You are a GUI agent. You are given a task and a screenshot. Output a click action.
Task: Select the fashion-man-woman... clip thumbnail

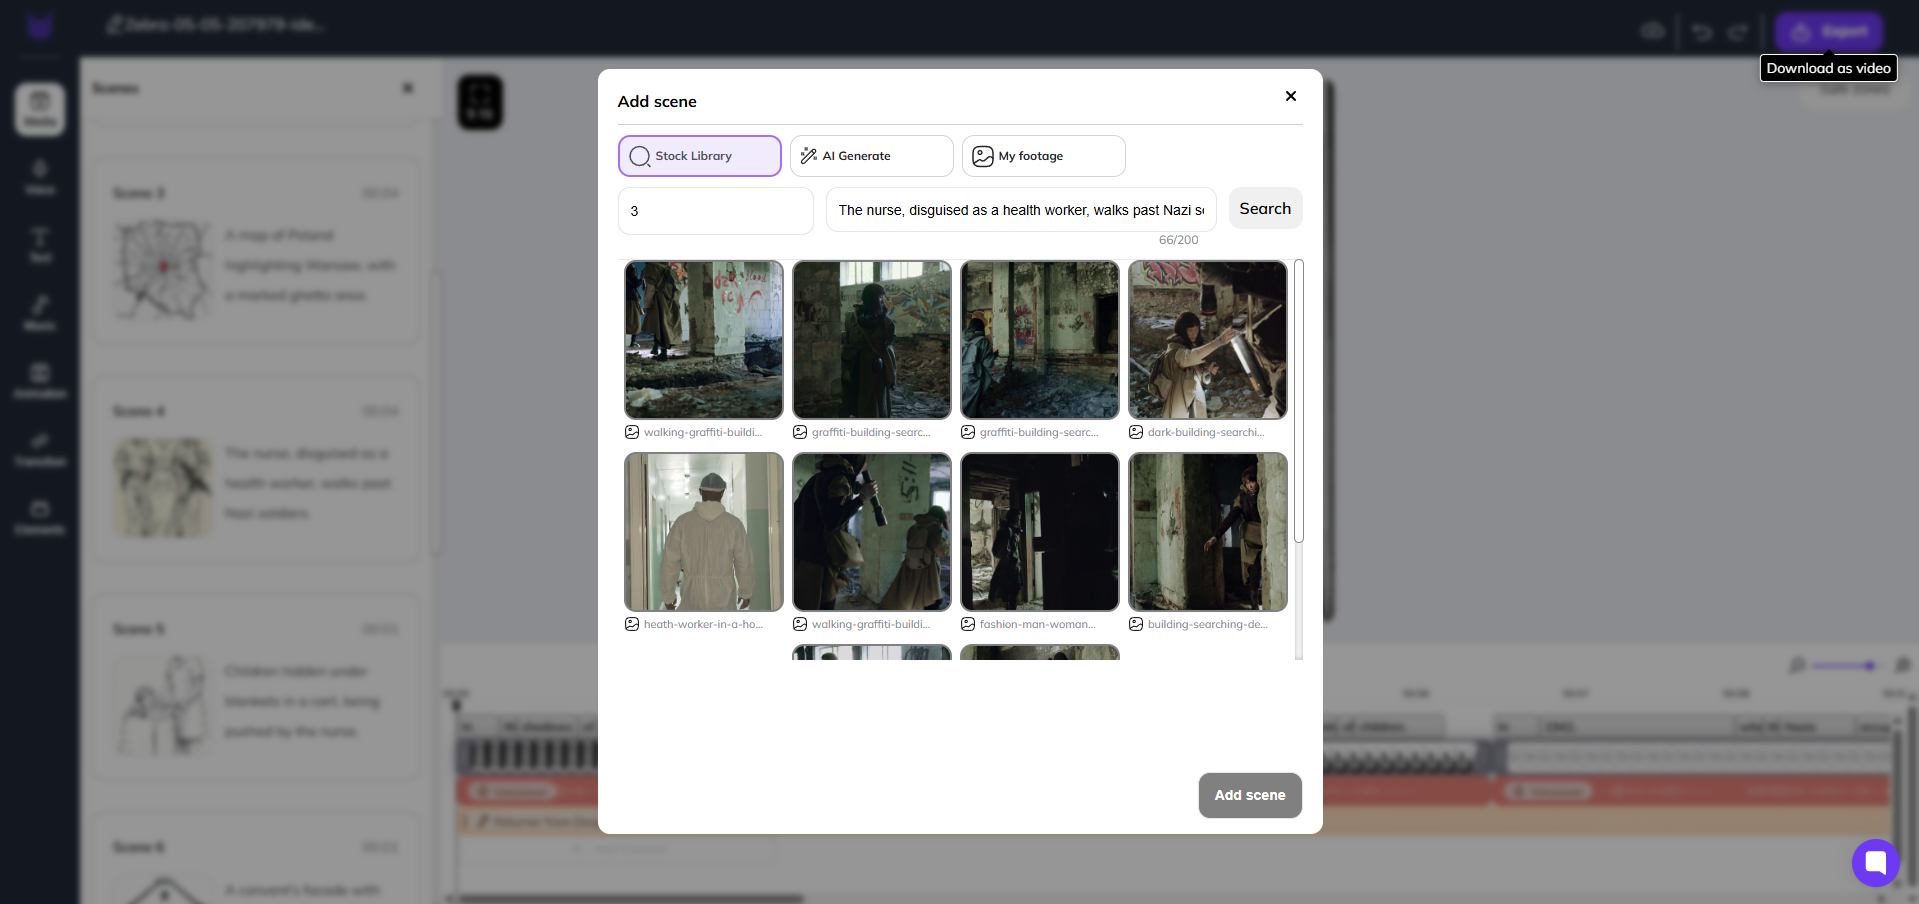[1040, 532]
